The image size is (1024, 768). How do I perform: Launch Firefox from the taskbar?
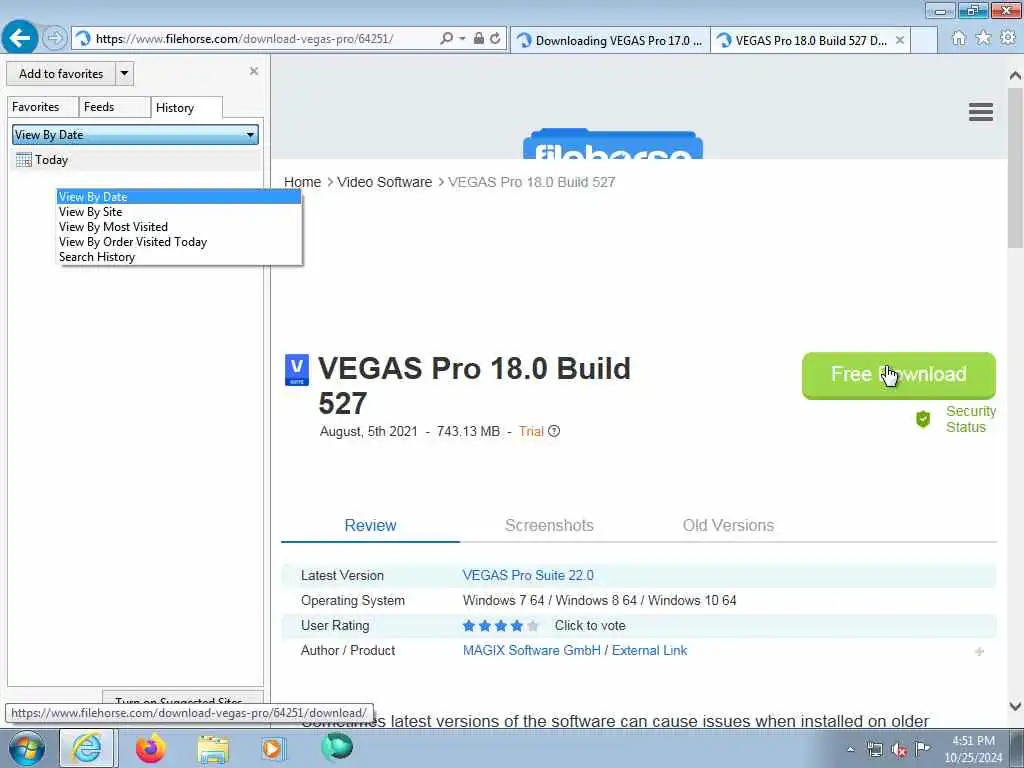coord(151,748)
